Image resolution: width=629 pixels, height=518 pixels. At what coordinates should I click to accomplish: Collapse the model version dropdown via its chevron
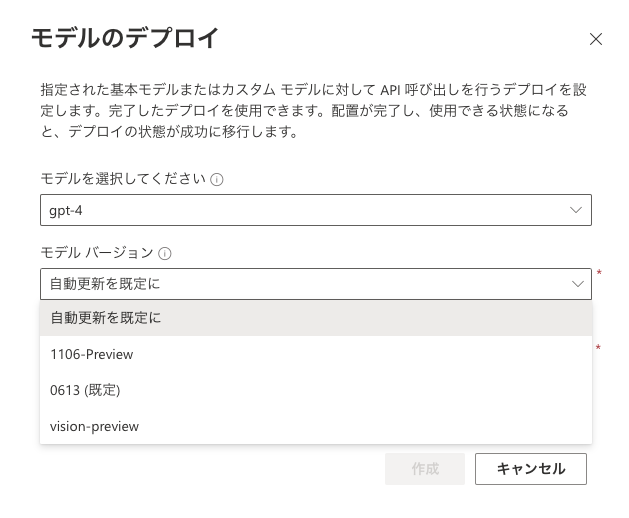coord(577,284)
